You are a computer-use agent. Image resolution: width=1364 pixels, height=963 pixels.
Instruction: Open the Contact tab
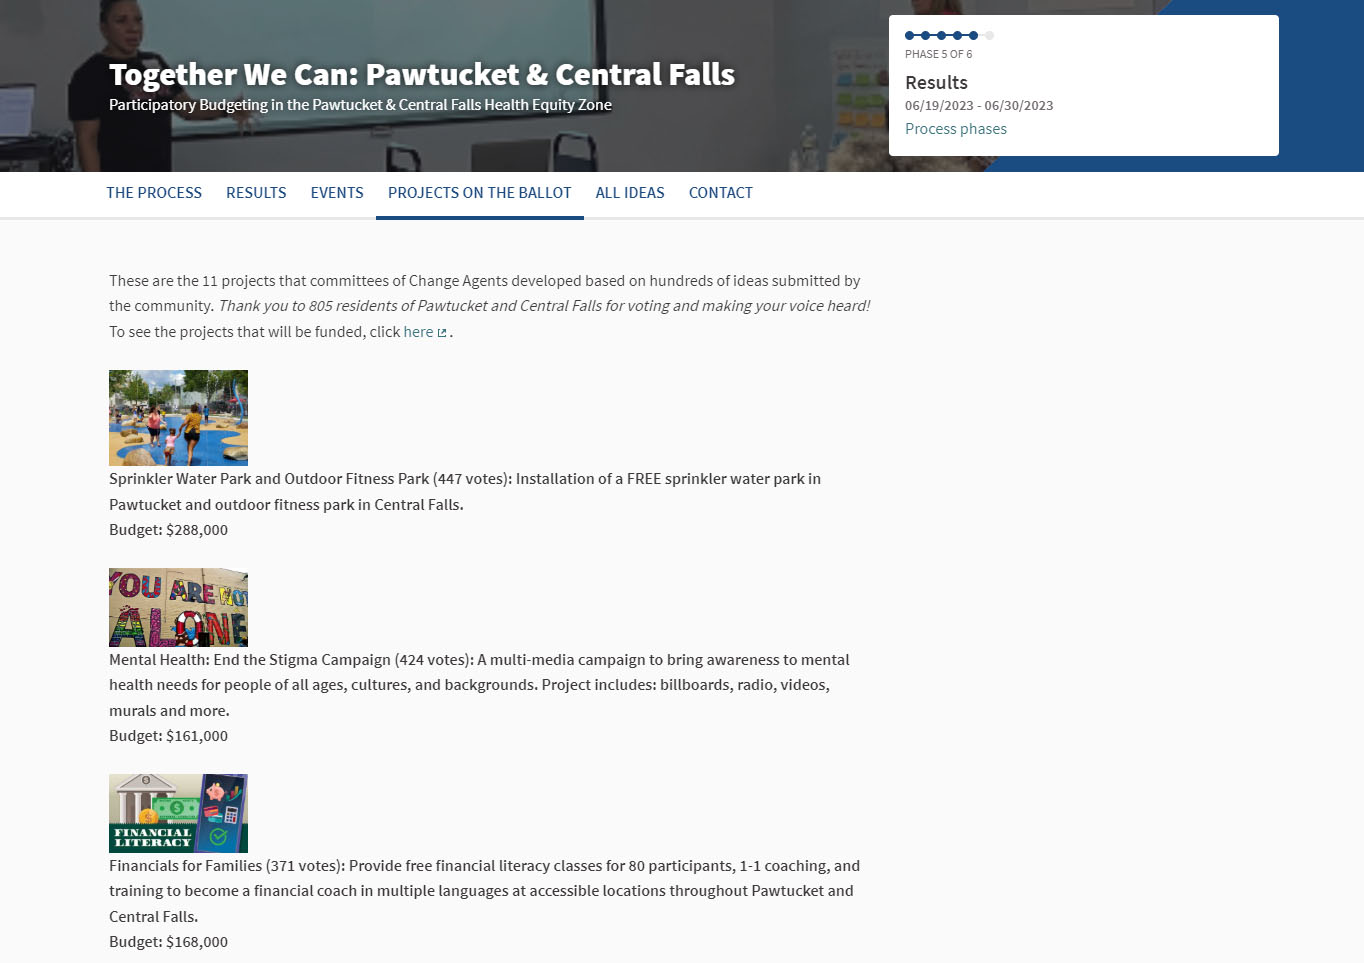pos(721,193)
